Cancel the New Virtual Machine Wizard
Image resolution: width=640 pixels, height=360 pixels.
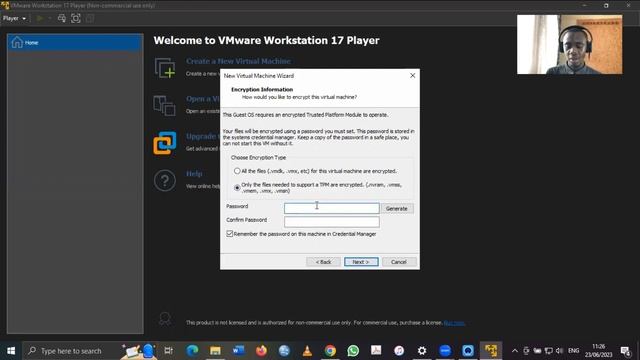tap(399, 262)
